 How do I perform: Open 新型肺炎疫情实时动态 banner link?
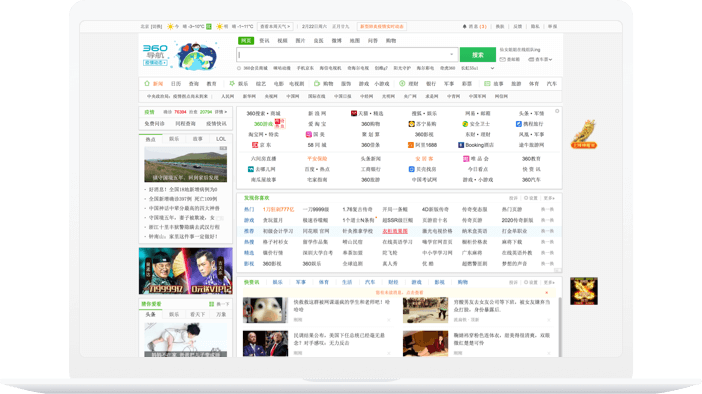[x=382, y=26]
